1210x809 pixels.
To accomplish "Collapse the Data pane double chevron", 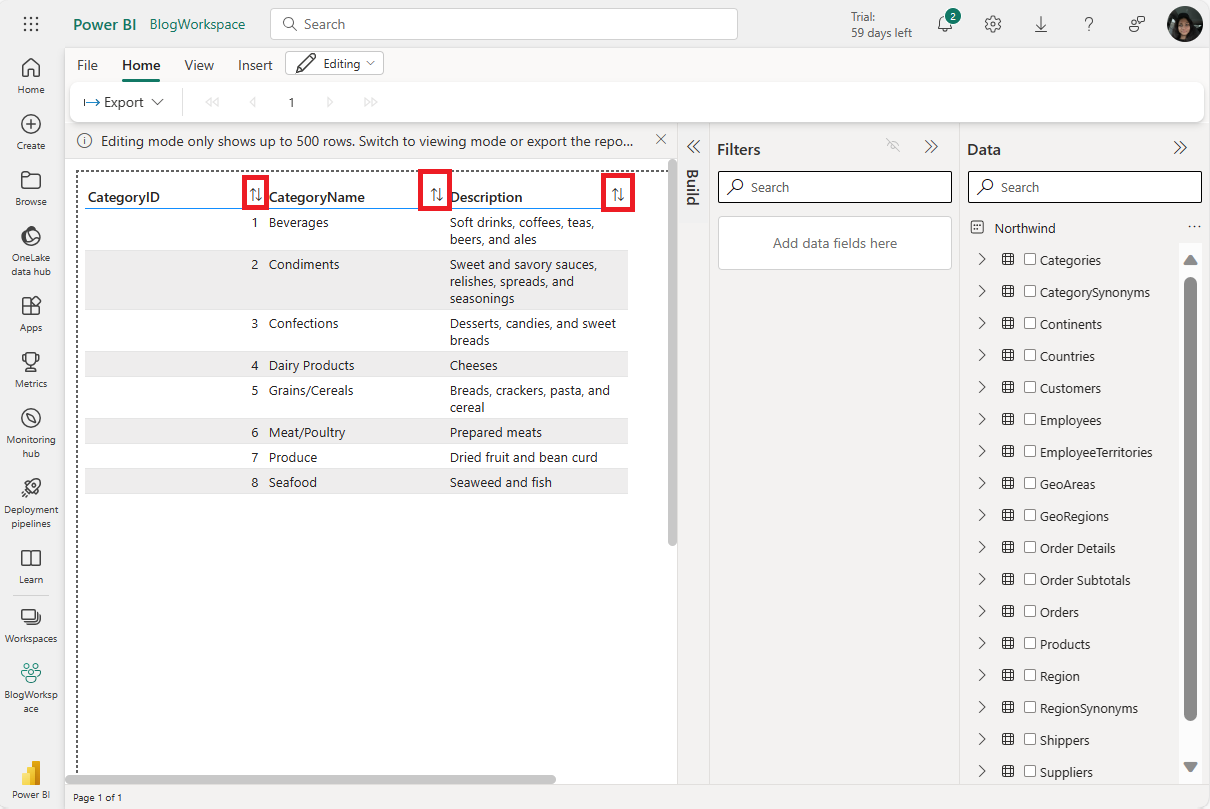I will (x=1180, y=147).
